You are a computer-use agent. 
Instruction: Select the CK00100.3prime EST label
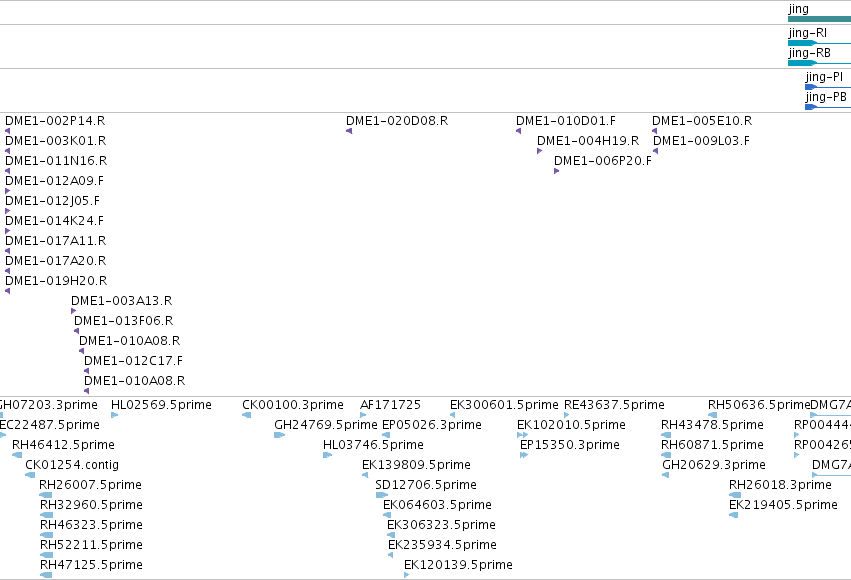coord(293,405)
